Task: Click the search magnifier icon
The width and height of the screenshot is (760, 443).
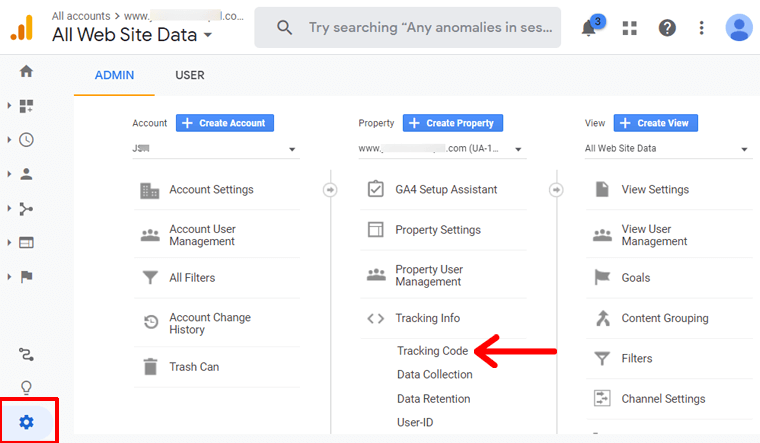Action: tap(285, 28)
